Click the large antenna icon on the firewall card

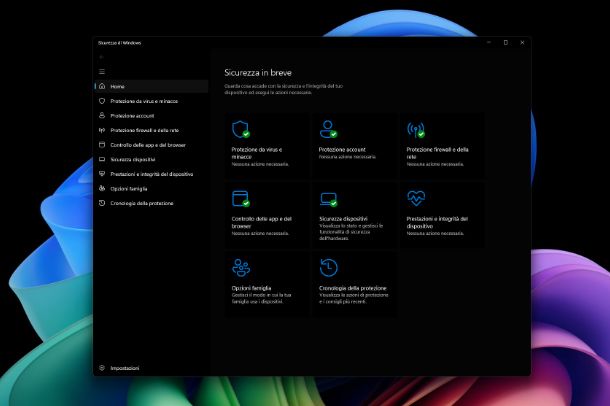(416, 130)
